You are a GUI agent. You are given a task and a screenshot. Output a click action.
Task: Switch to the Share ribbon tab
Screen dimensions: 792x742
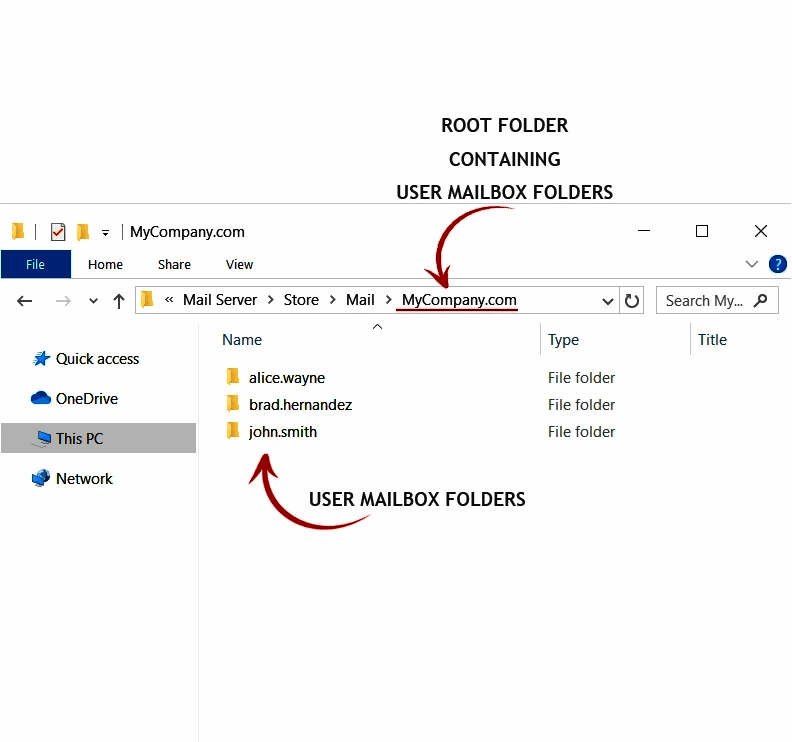174,265
